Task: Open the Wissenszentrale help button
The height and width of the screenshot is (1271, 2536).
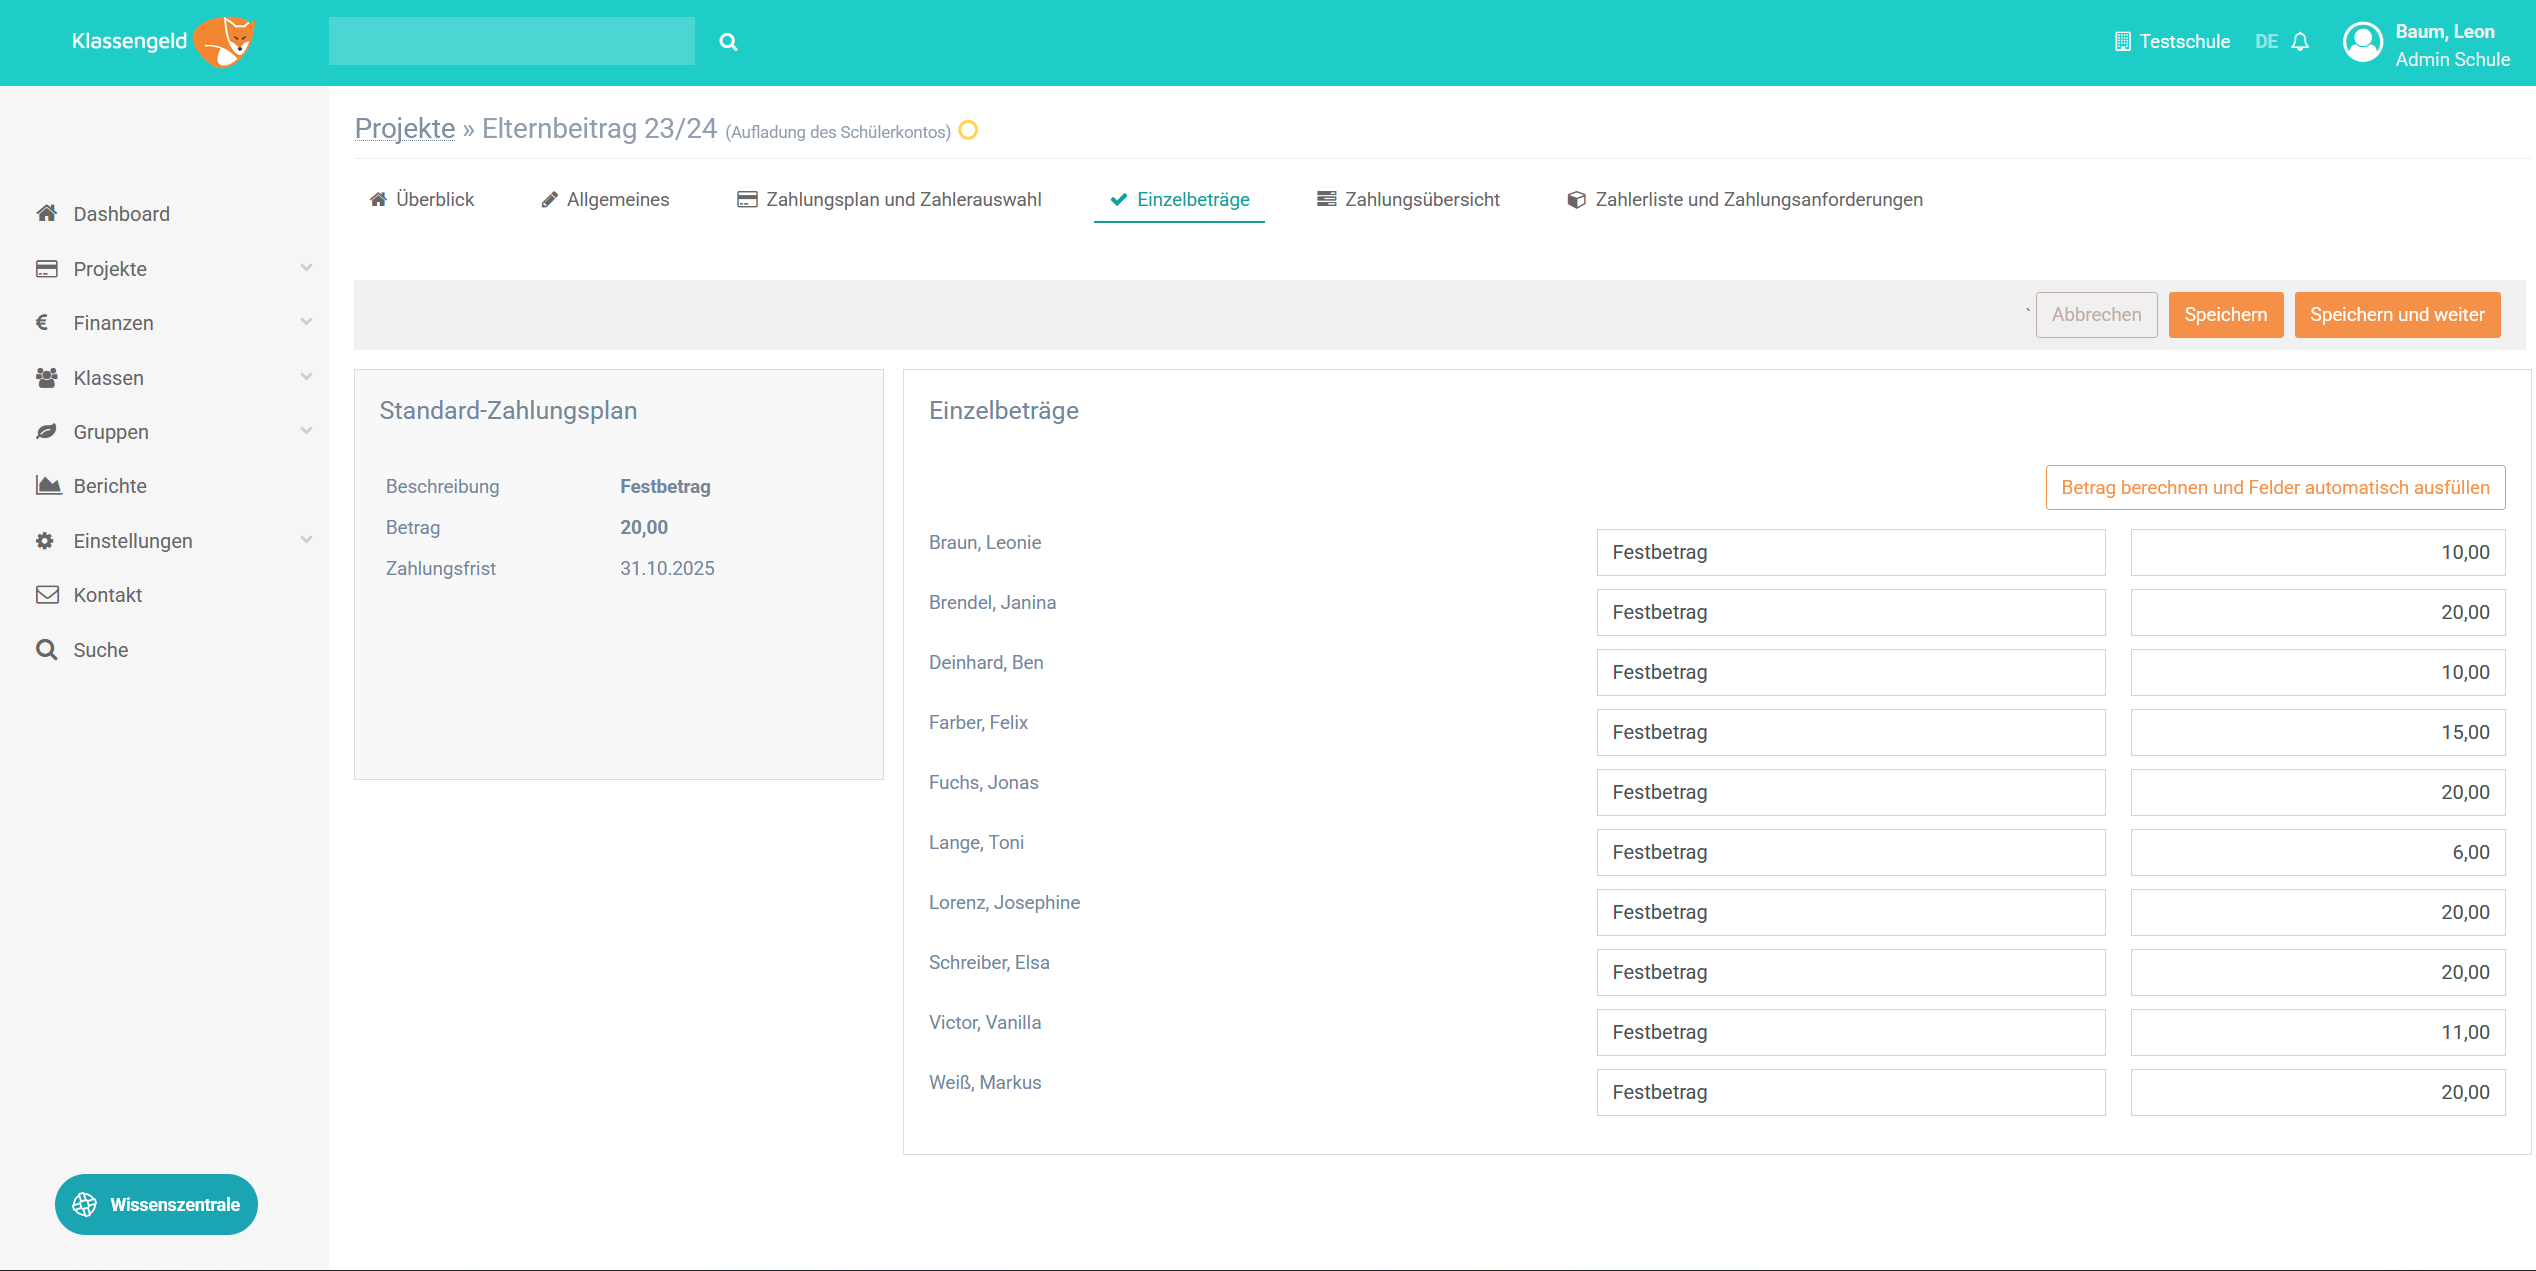Action: click(x=156, y=1204)
